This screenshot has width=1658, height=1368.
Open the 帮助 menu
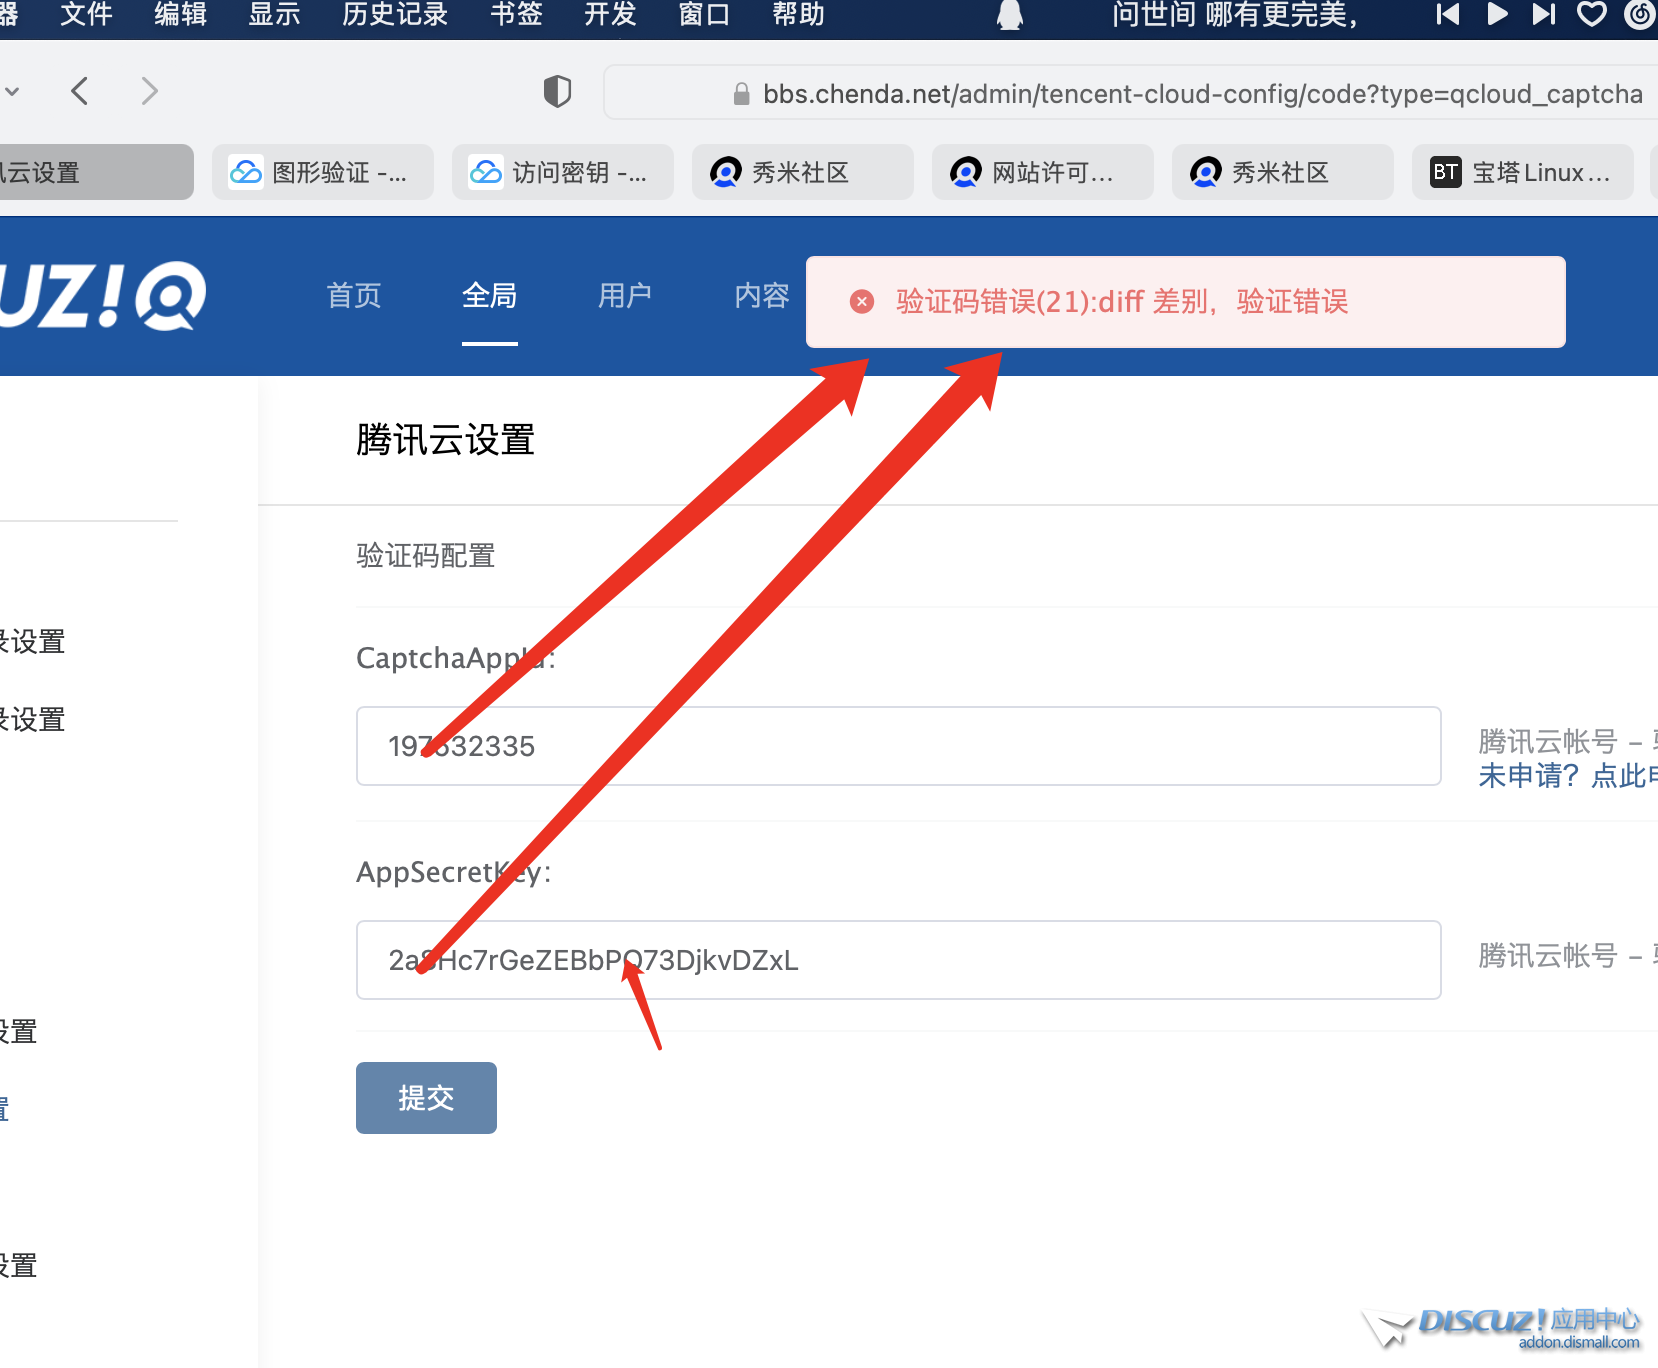tap(798, 14)
